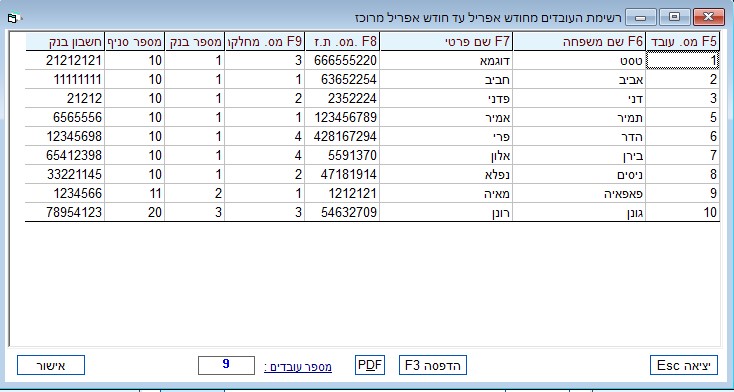The height and width of the screenshot is (392, 734).
Task: Click the הדפסה F3 print button
Action: 433,365
